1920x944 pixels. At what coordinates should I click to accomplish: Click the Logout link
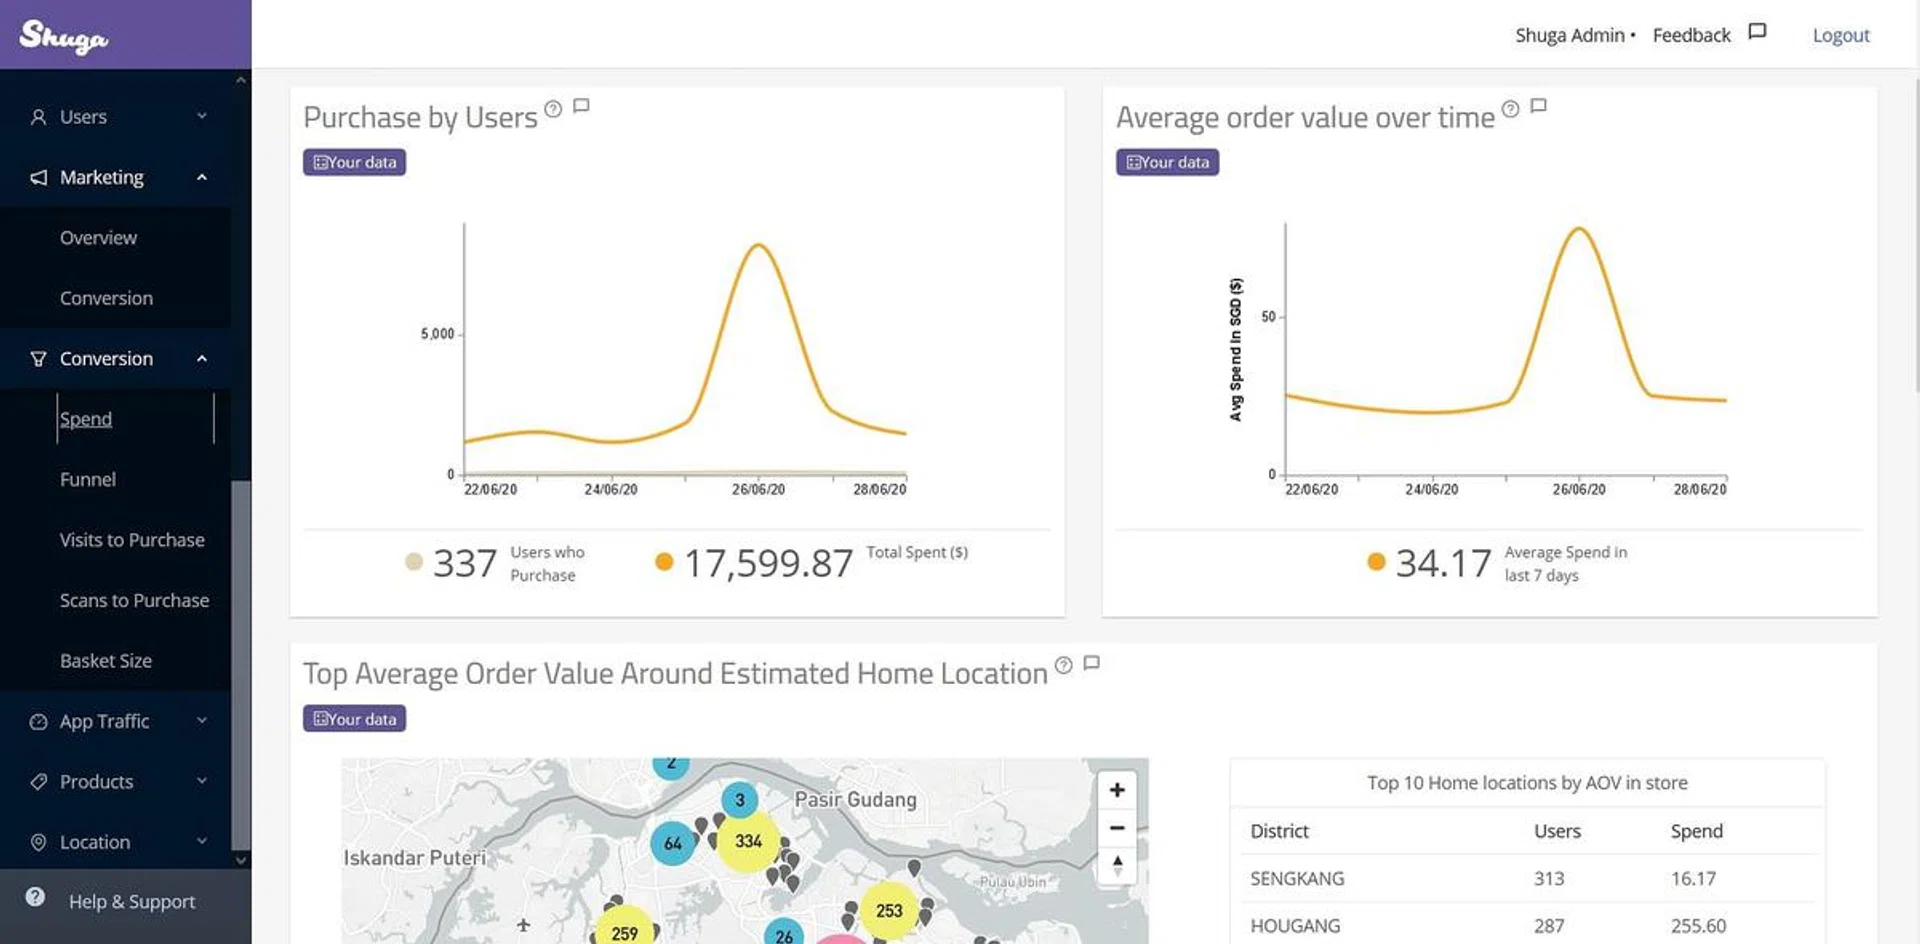pos(1841,34)
